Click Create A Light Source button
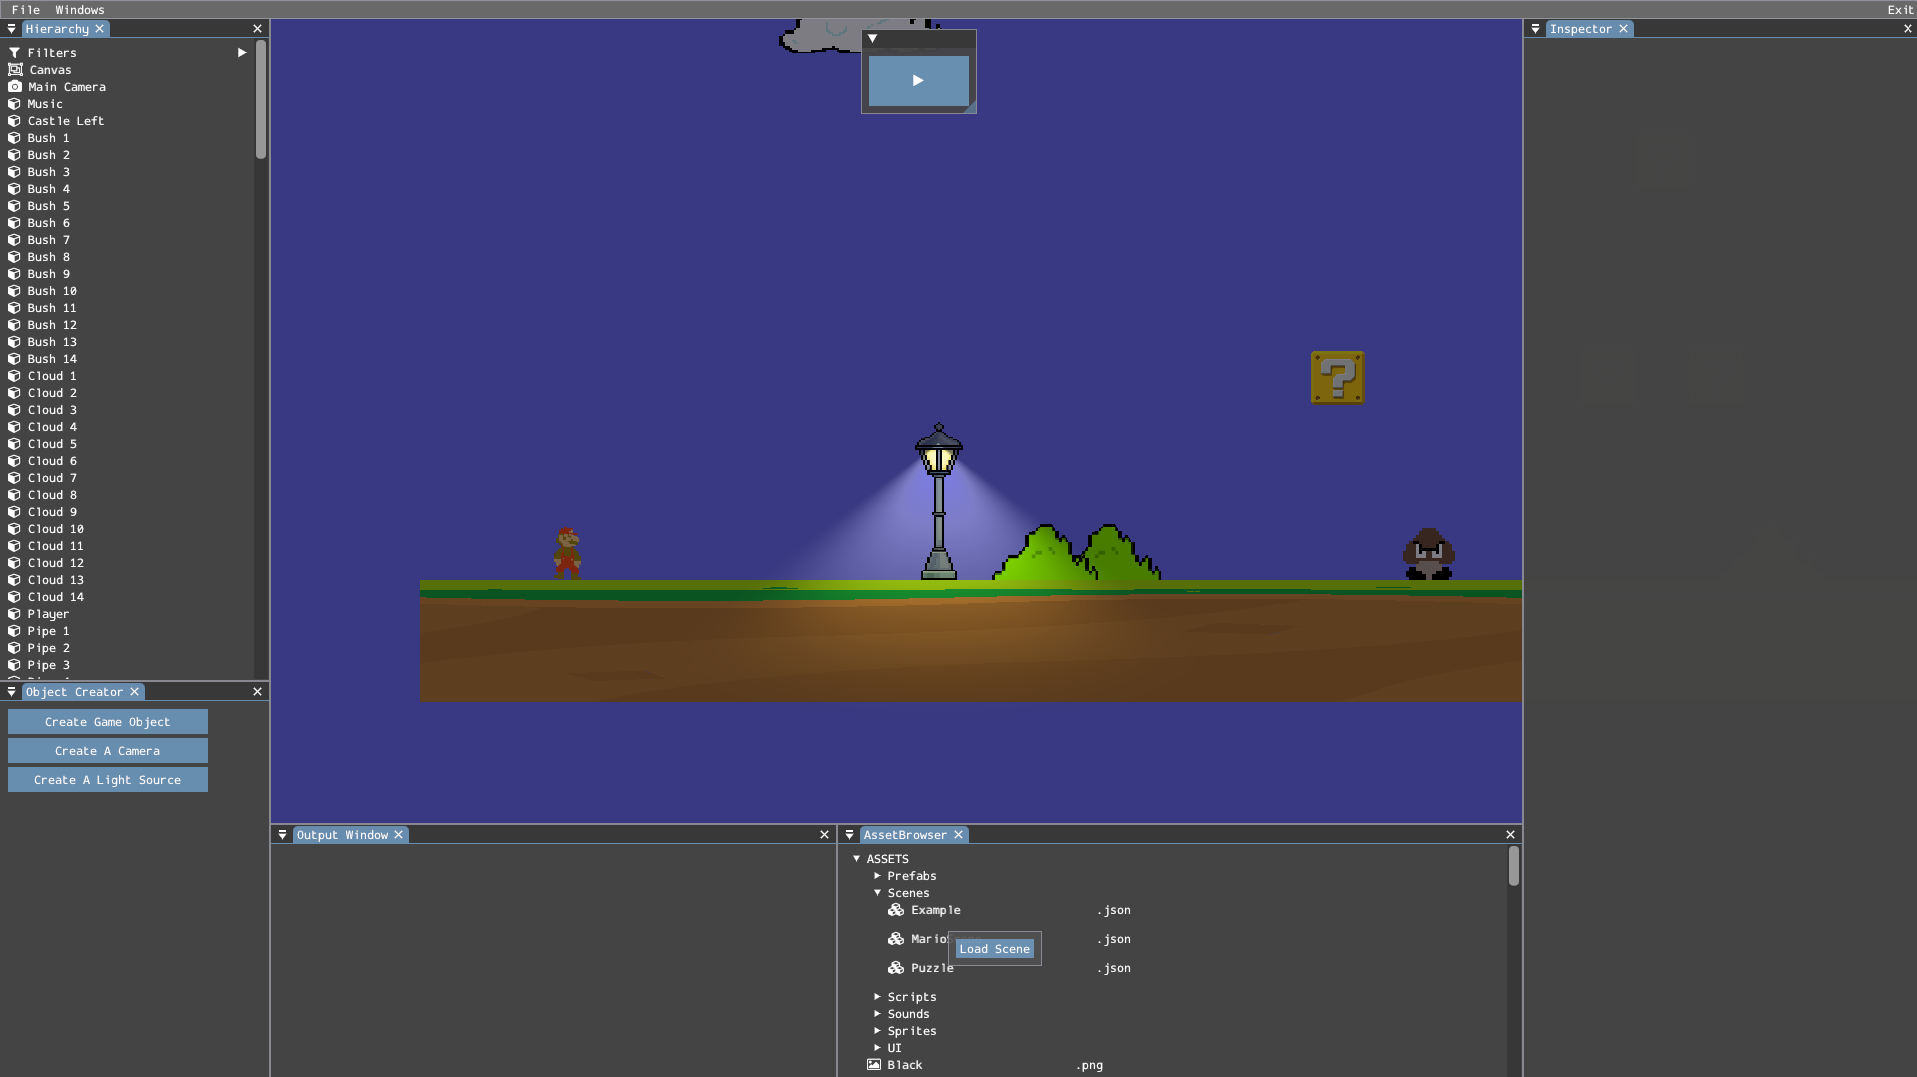Image resolution: width=1917 pixels, height=1077 pixels. tap(108, 780)
